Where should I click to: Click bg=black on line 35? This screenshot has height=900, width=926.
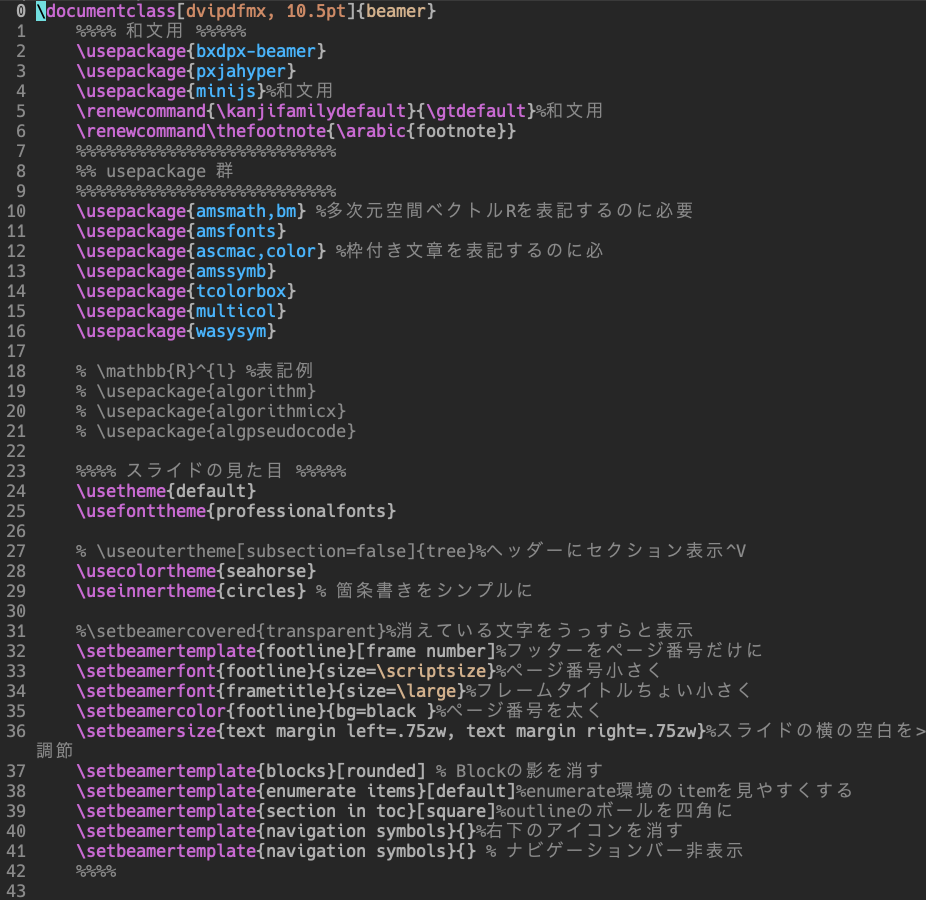(376, 711)
